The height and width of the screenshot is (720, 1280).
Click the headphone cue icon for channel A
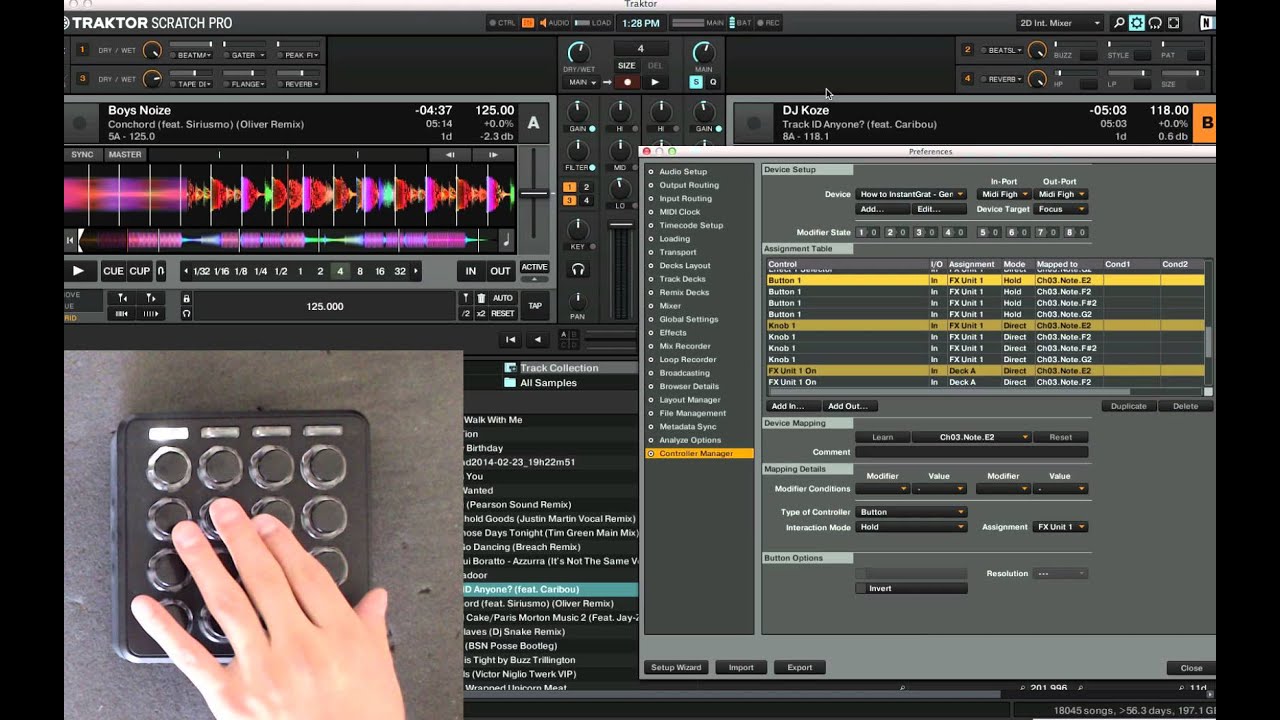click(x=577, y=270)
